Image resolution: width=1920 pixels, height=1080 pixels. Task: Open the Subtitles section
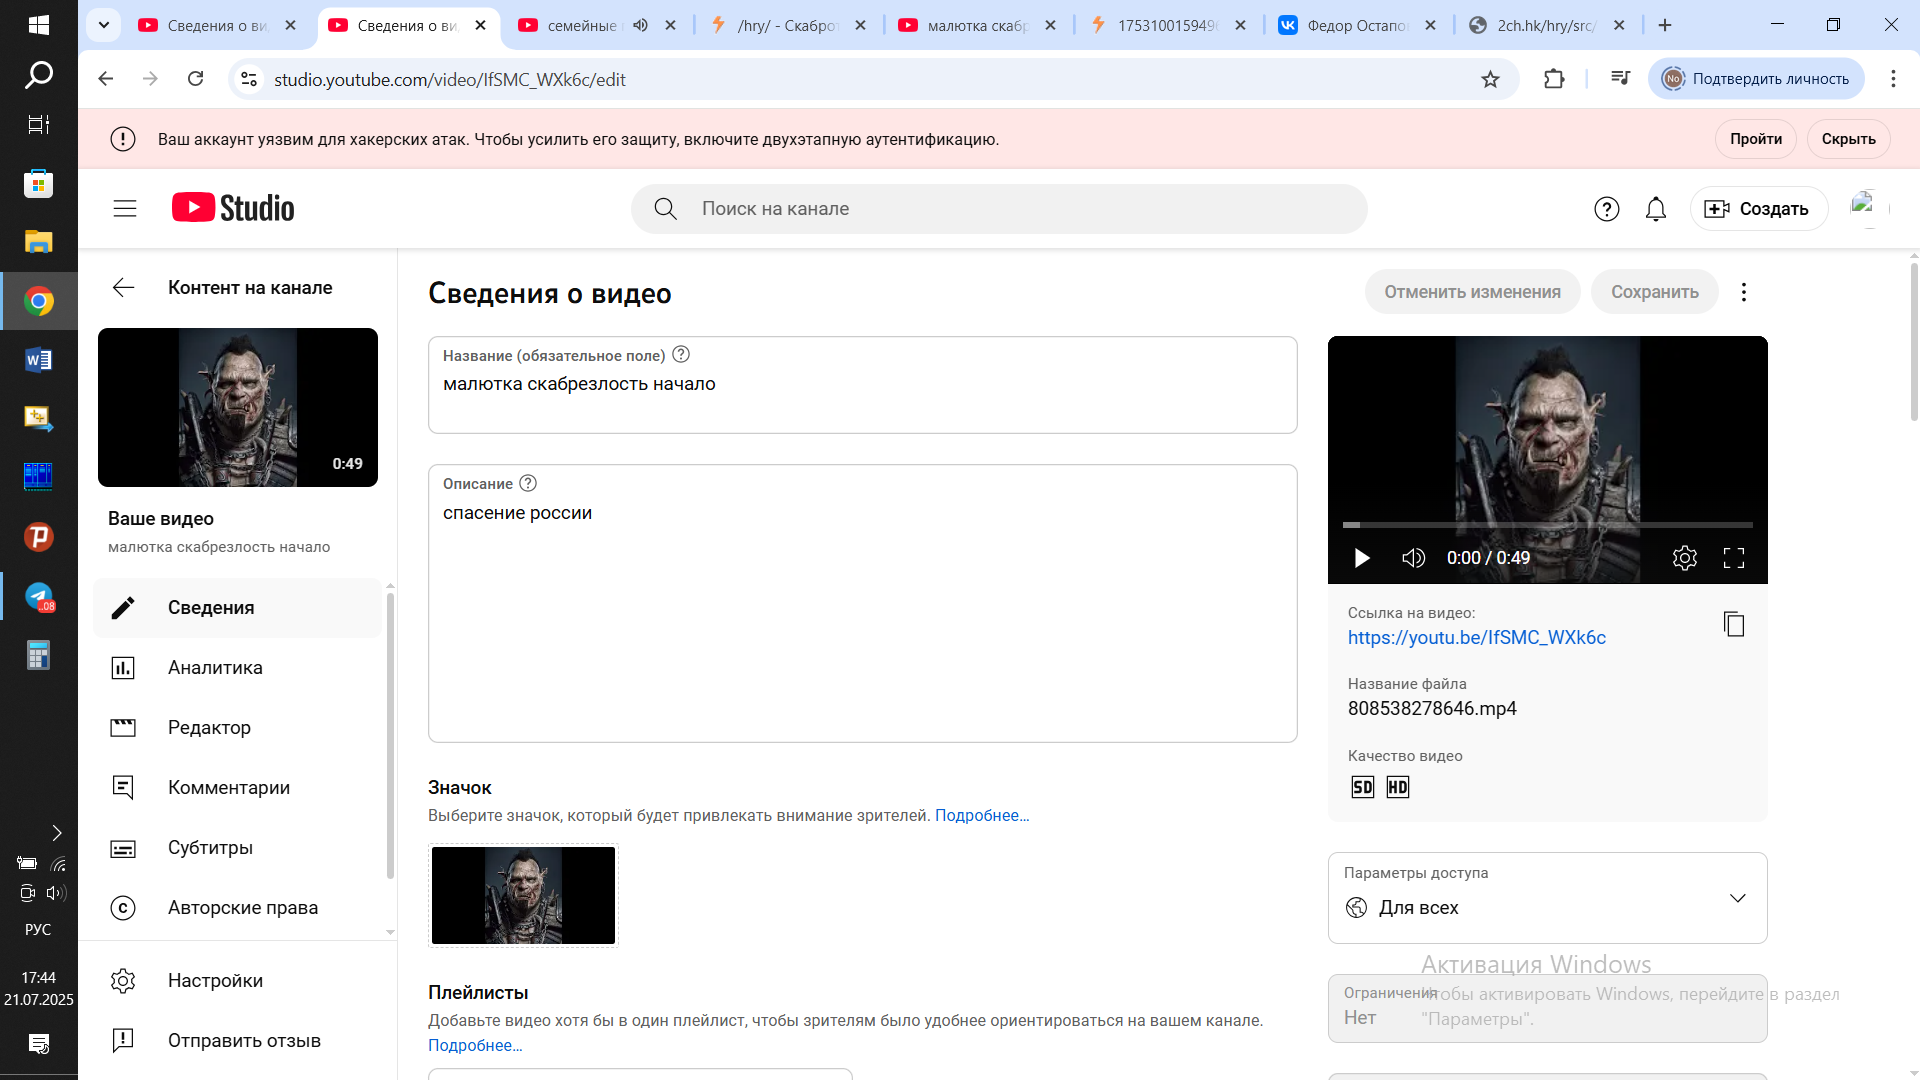pos(210,848)
